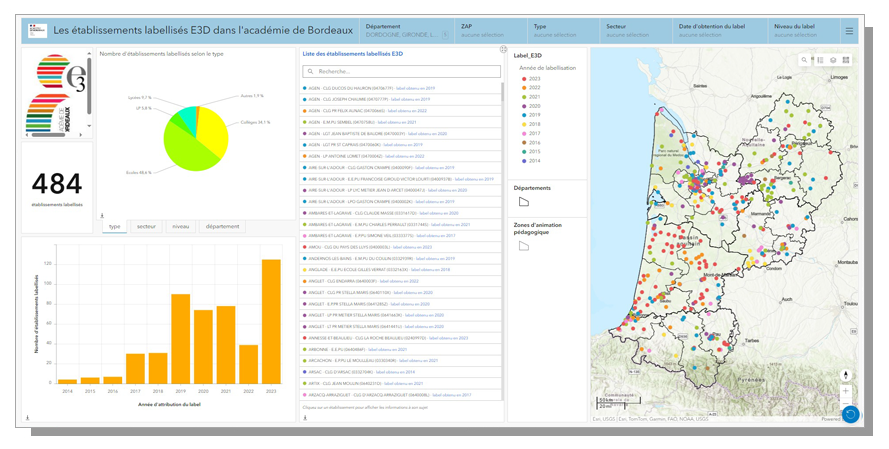Select the Départements polygon selector
Viewport: 889px width, 449px height.
click(523, 201)
